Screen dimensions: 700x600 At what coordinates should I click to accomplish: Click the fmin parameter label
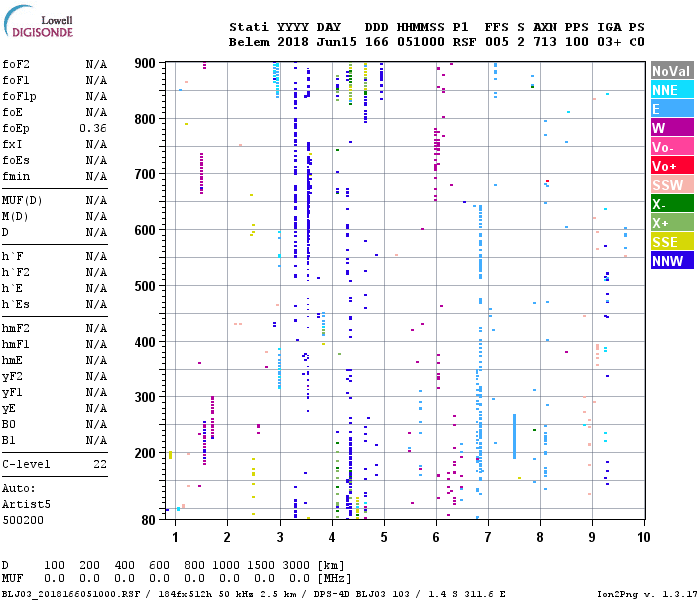(x=16, y=176)
